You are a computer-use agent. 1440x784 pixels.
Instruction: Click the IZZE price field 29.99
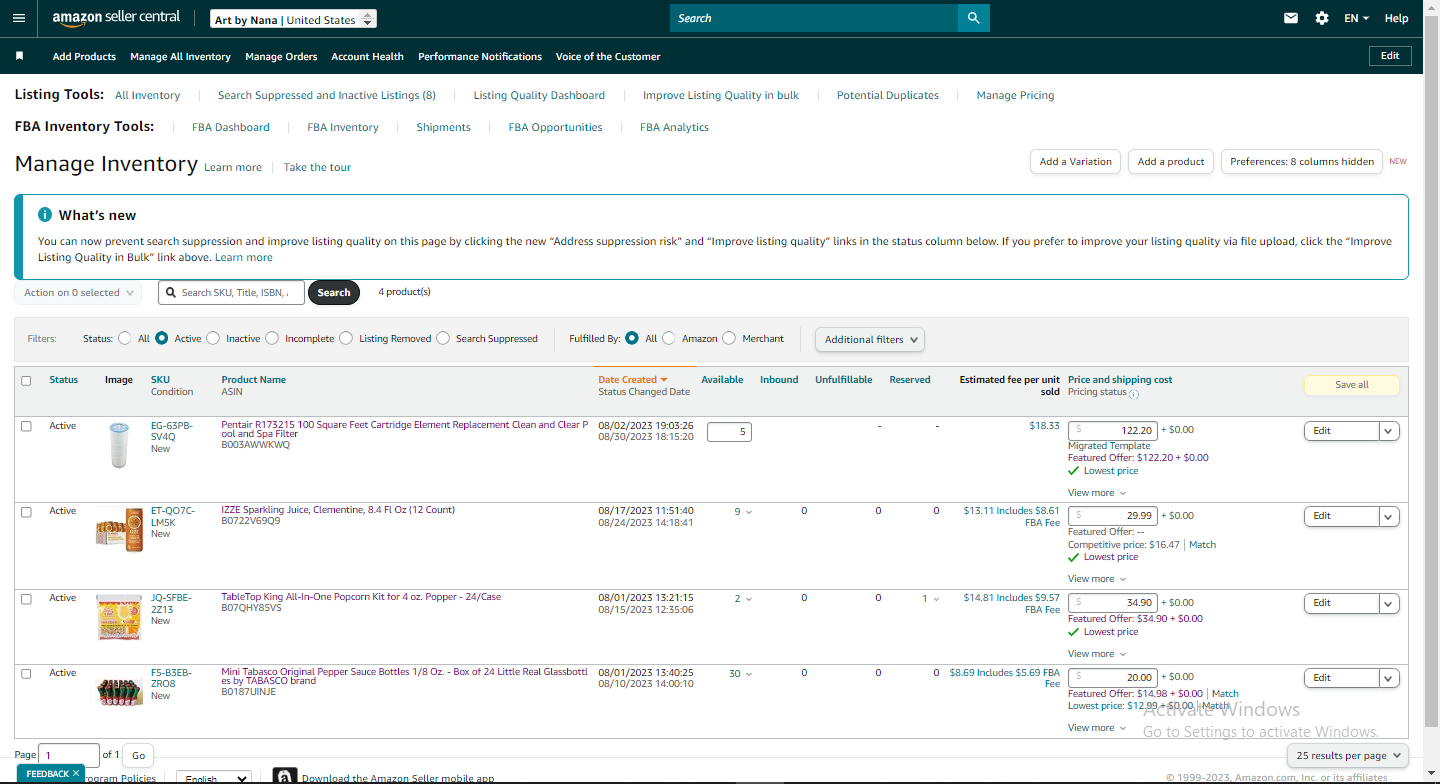click(x=1113, y=516)
